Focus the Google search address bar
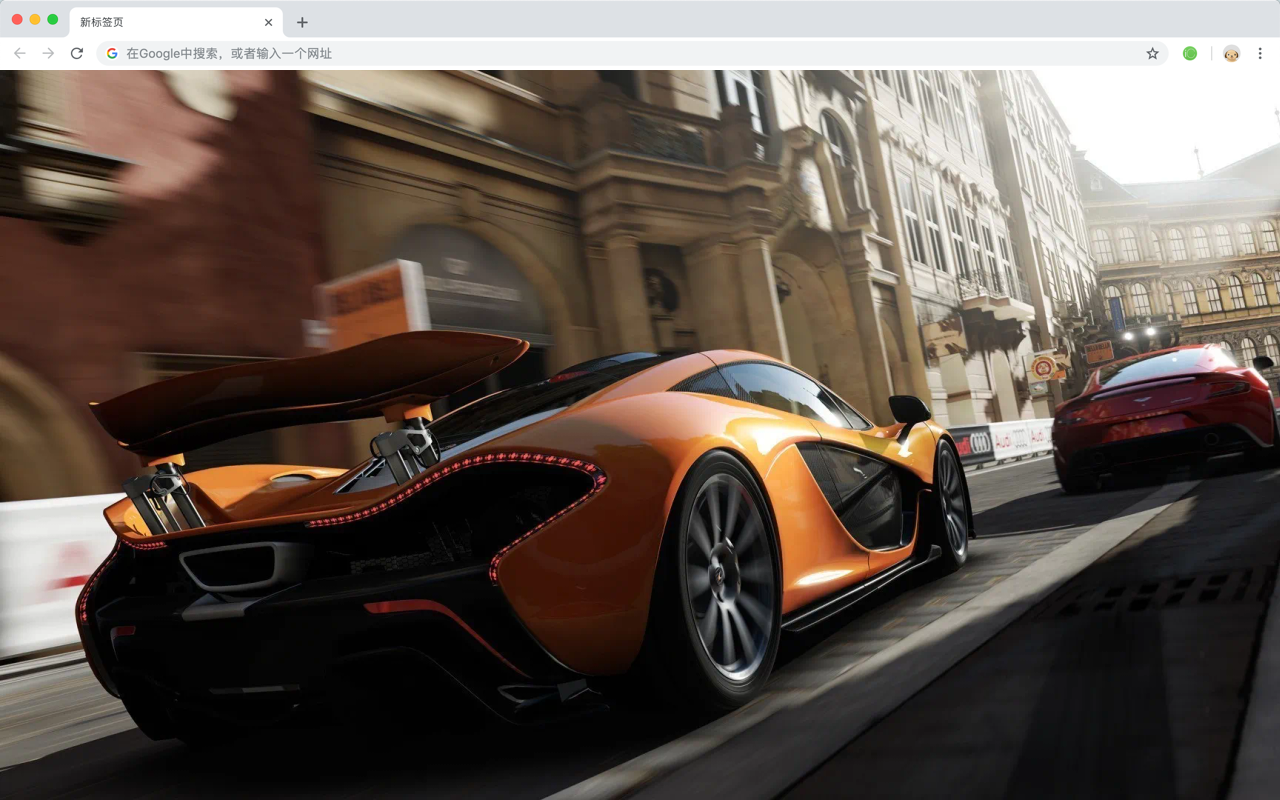 click(632, 53)
